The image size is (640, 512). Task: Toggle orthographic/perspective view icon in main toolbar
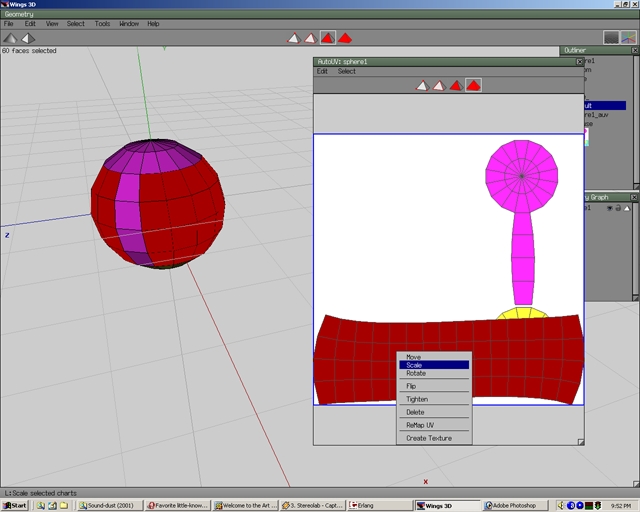pos(28,38)
